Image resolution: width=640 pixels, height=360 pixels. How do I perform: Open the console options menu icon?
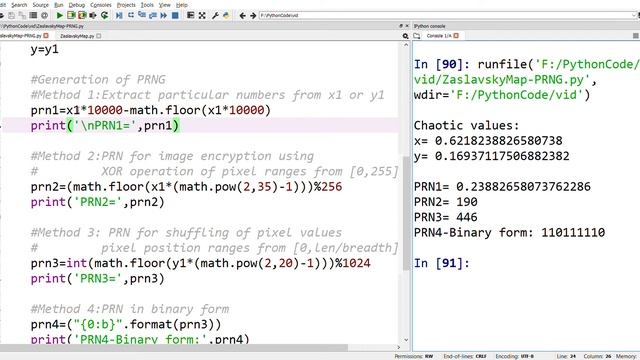636,36
